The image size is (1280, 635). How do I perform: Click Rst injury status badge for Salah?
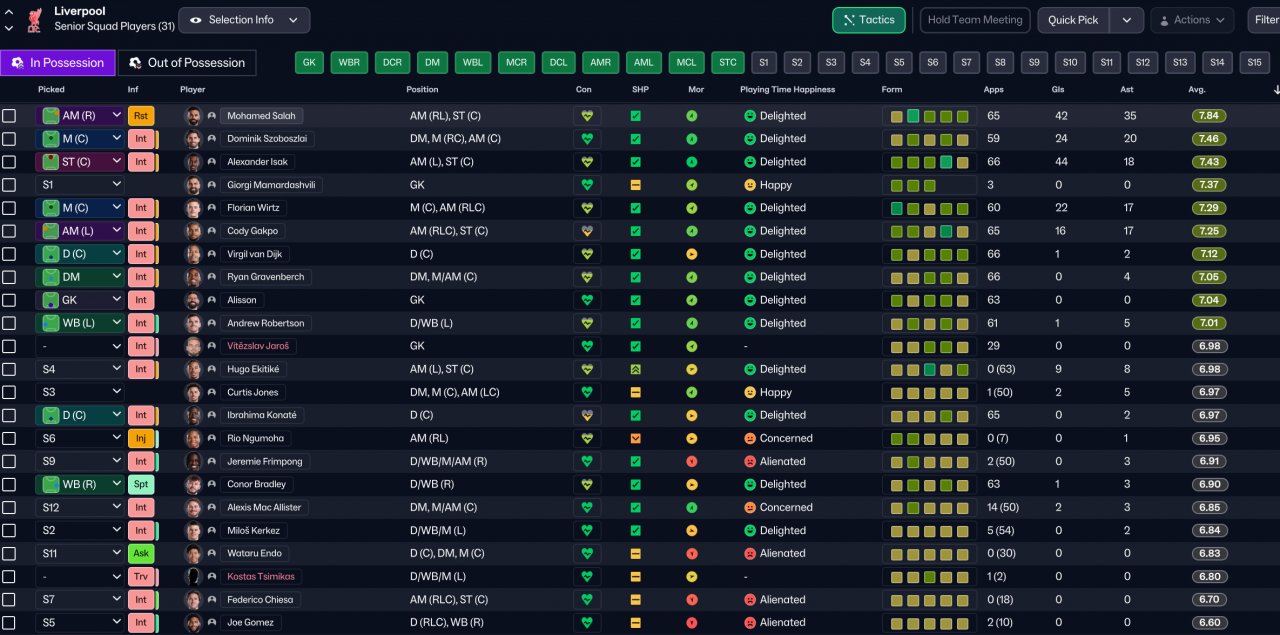click(141, 116)
